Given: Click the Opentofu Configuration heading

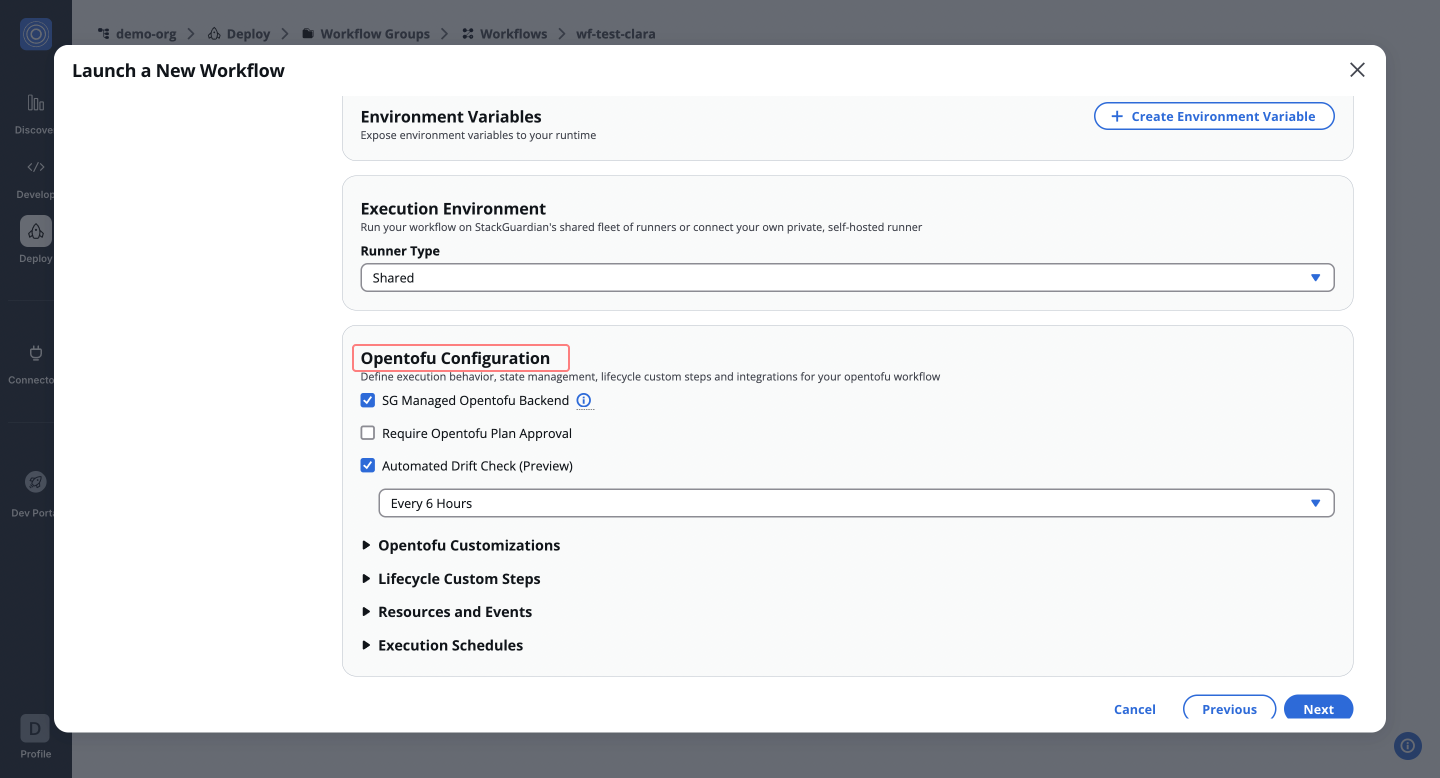Looking at the screenshot, I should point(455,358).
